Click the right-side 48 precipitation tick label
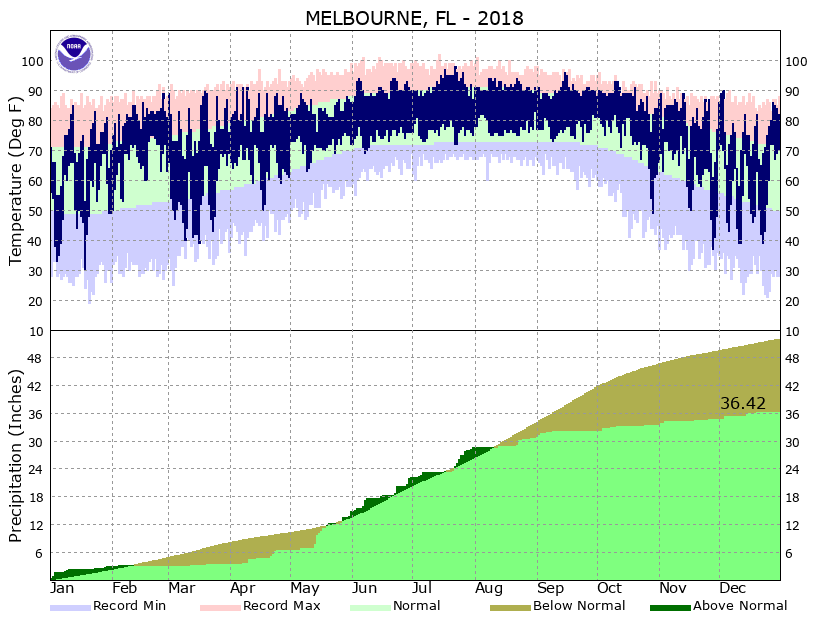The width and height of the screenshot is (830, 620). click(797, 359)
